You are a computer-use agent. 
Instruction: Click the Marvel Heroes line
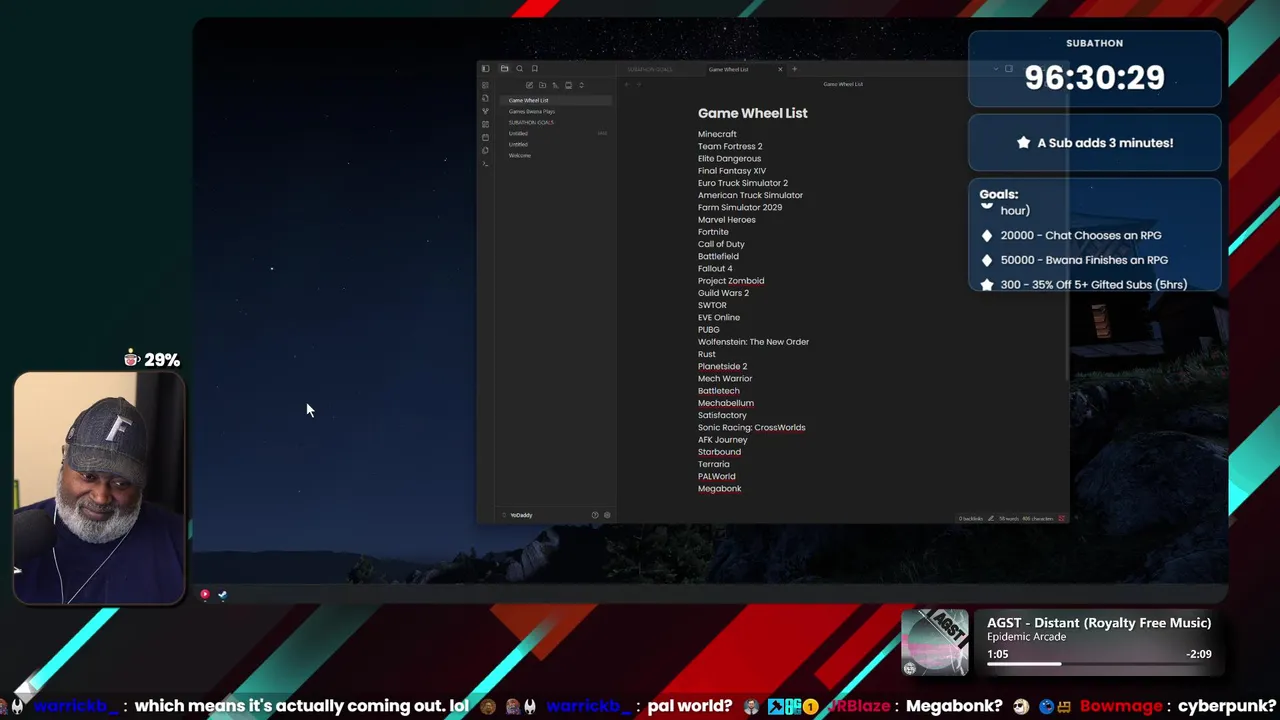(727, 220)
